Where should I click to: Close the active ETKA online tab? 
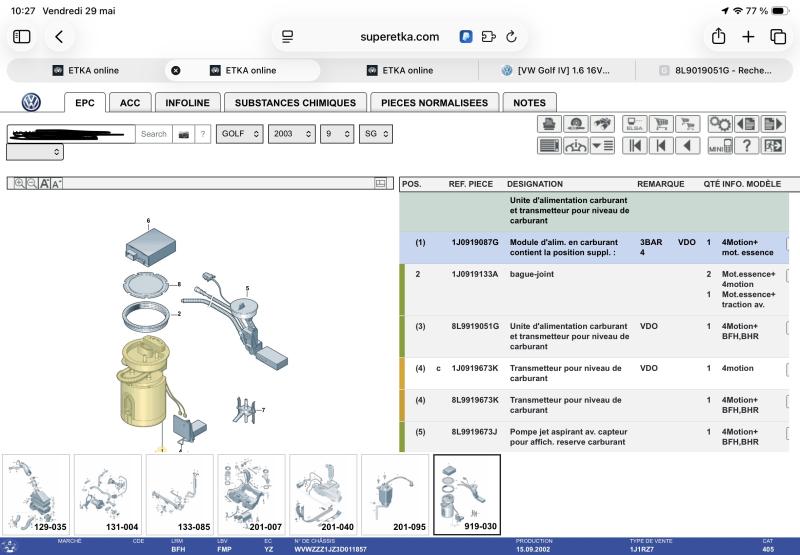click(x=176, y=70)
